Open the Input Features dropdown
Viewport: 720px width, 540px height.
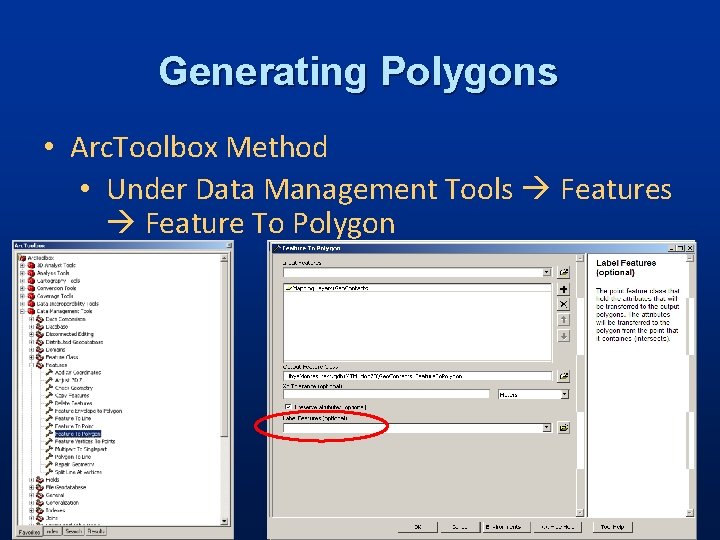[x=546, y=272]
